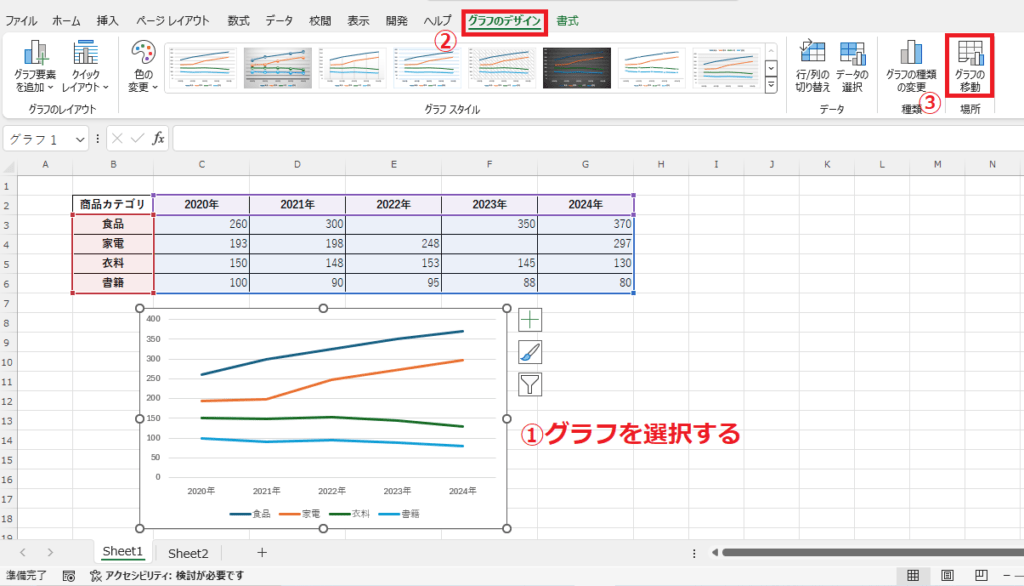Click the chart filters funnel button
1024x586 pixels.
coord(530,385)
